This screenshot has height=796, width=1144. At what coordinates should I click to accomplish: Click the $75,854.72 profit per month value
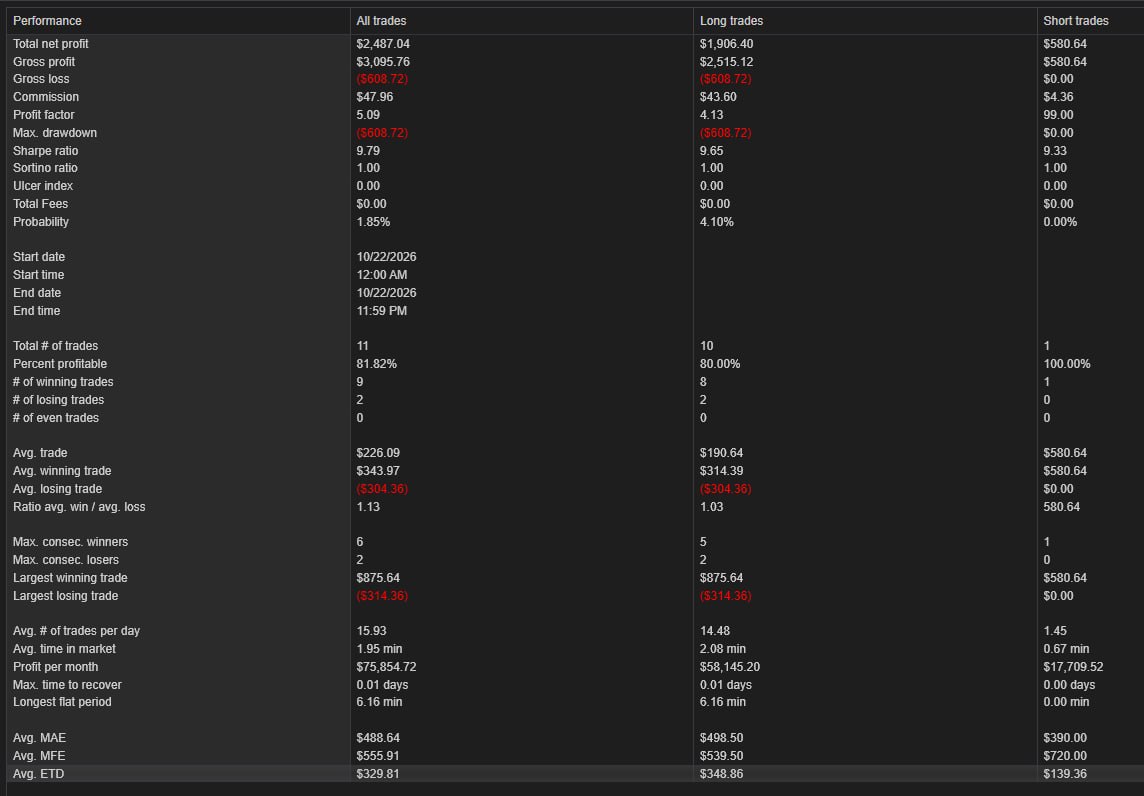[387, 667]
